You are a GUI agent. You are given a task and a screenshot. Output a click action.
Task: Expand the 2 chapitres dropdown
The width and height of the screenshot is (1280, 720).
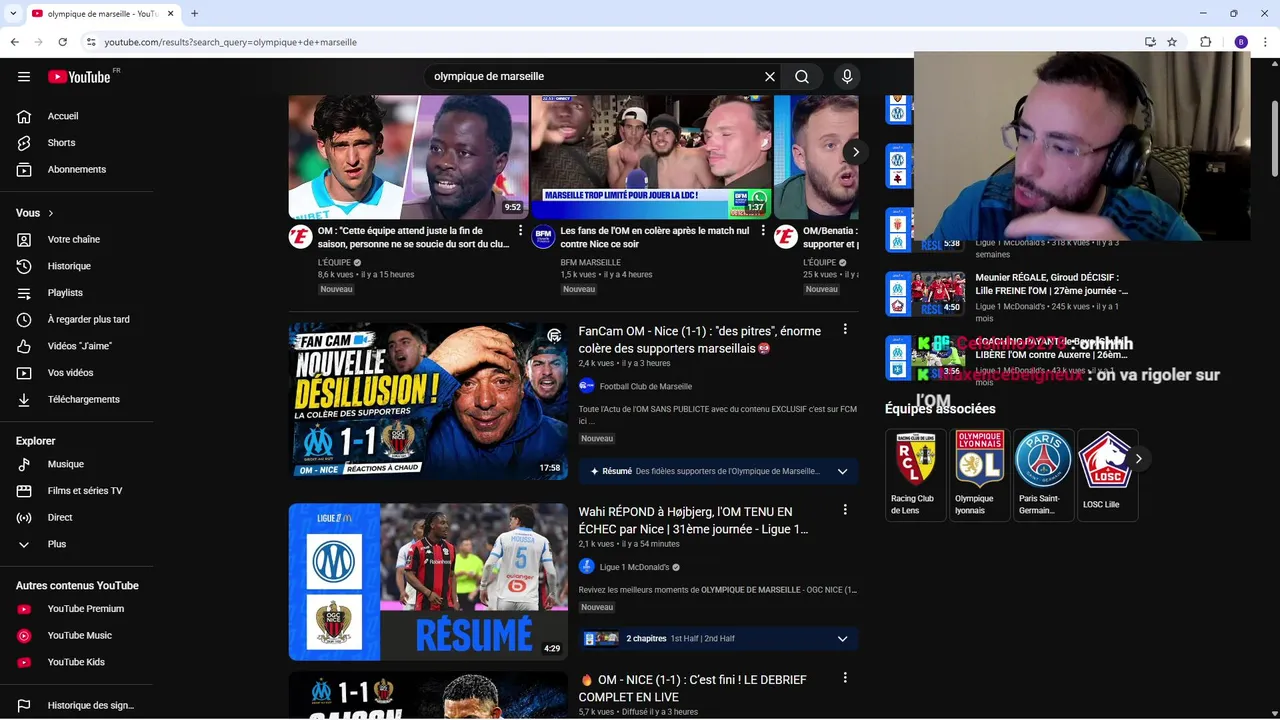click(842, 639)
